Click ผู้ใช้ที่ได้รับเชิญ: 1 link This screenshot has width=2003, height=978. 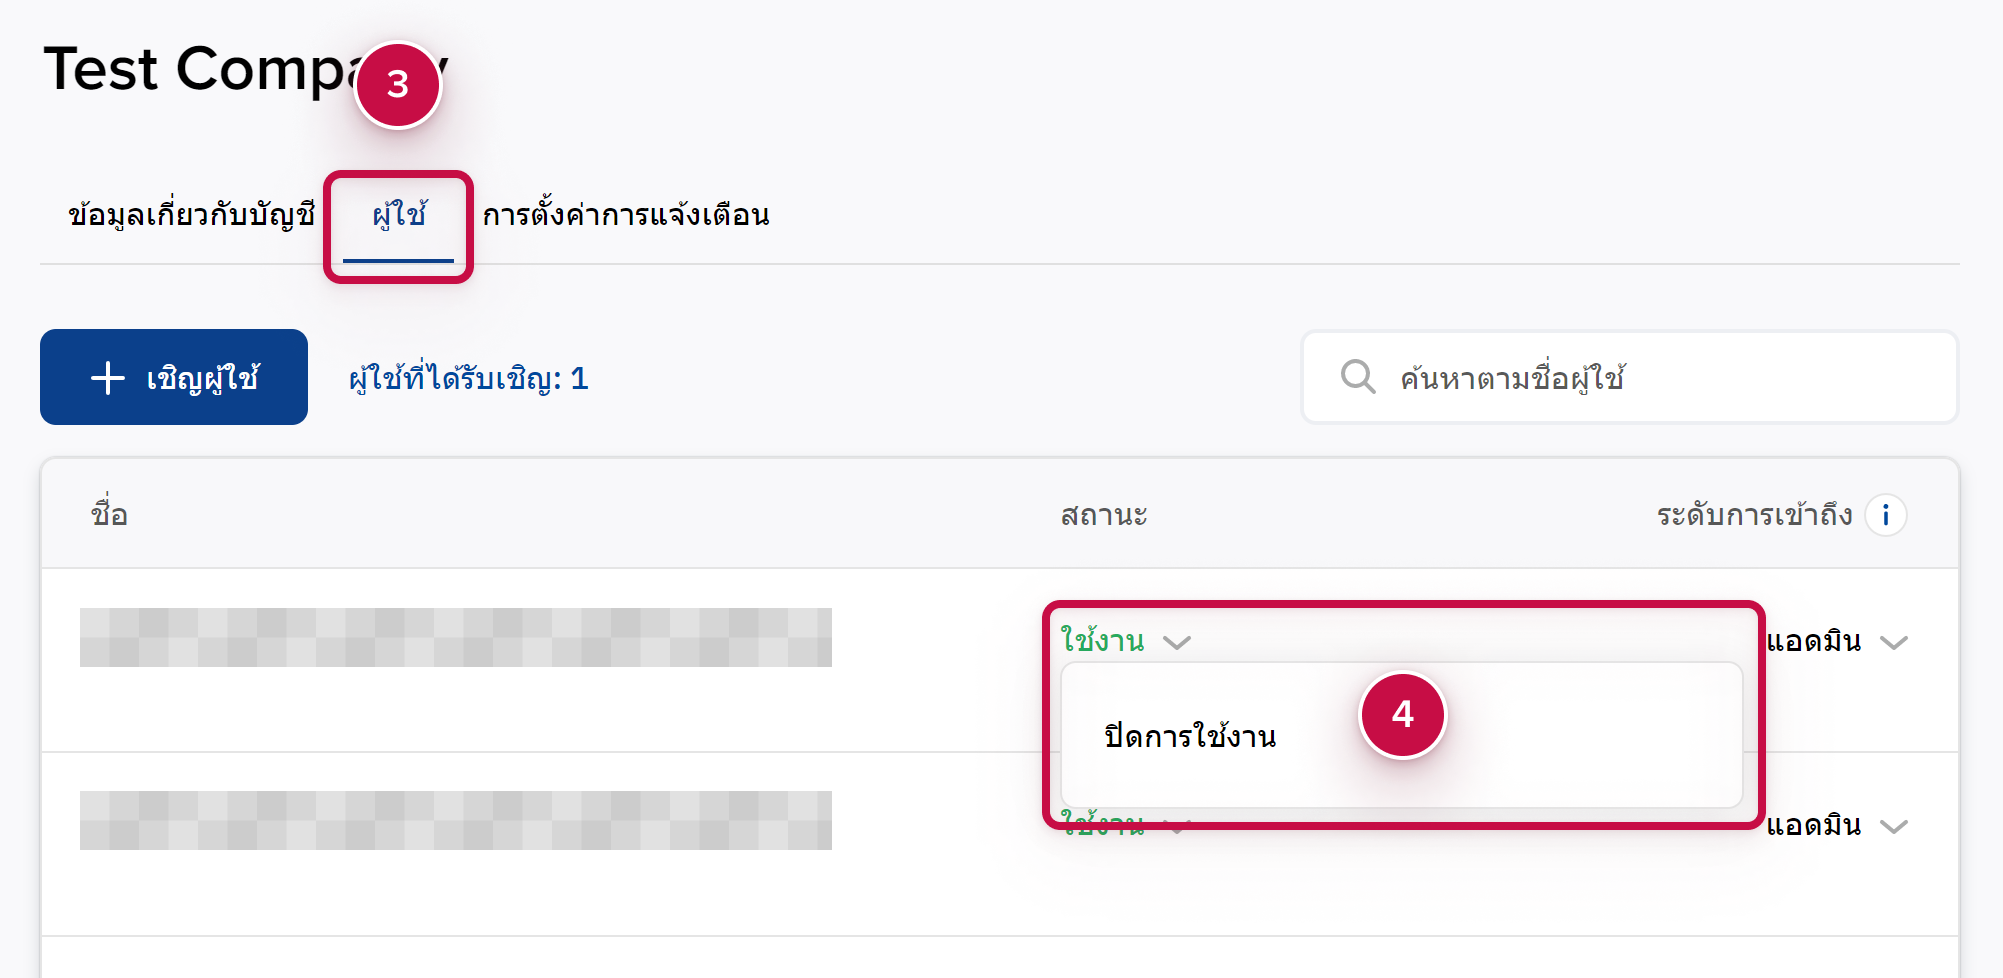(x=468, y=378)
